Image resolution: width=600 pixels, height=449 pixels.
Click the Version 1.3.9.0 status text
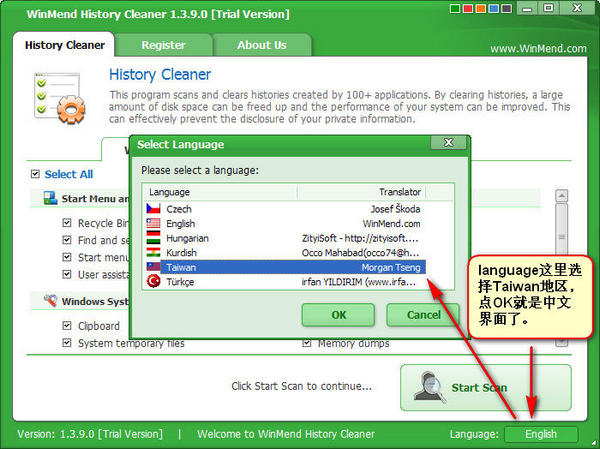(90, 434)
